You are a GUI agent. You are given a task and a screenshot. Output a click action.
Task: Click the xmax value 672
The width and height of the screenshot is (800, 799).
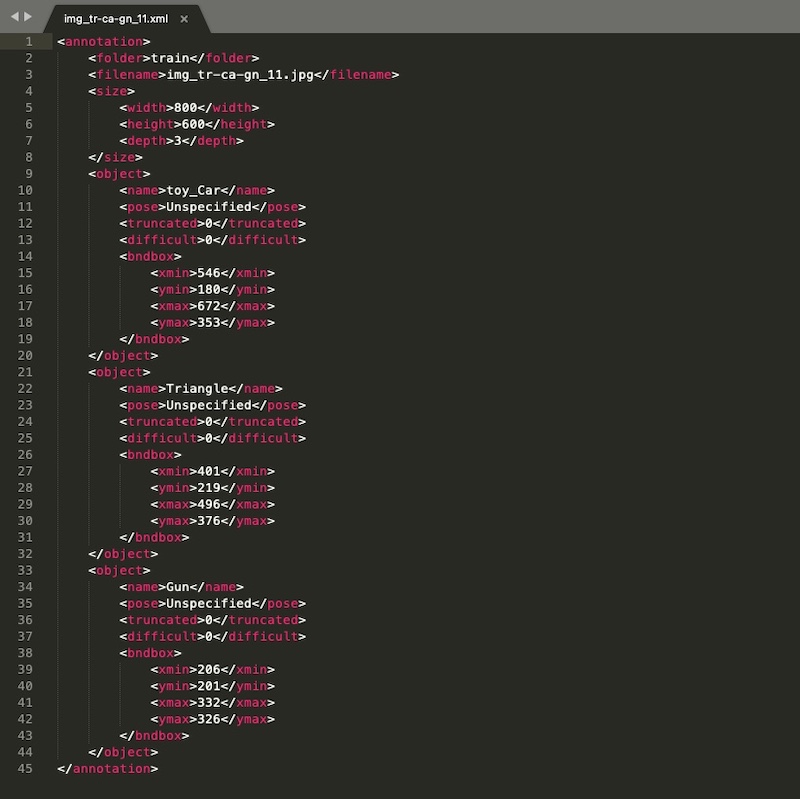pos(209,306)
